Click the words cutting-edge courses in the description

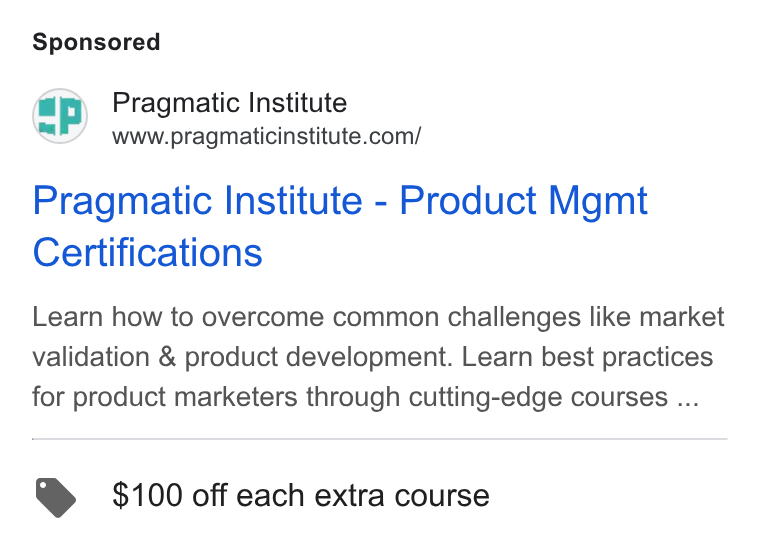tap(538, 397)
